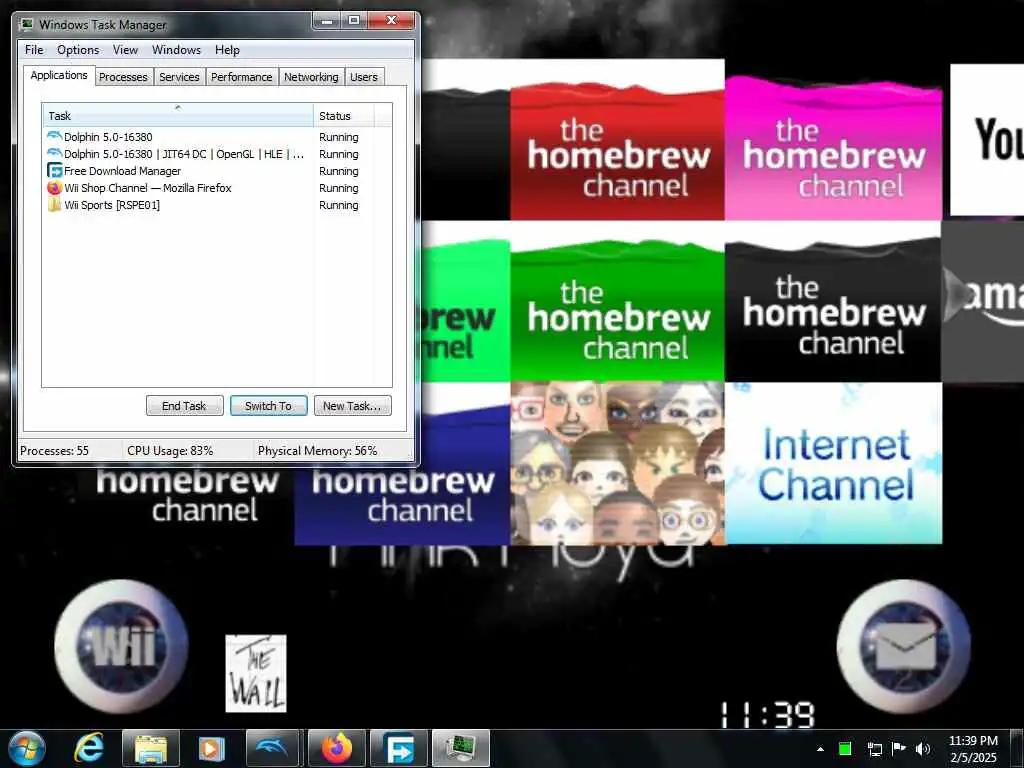The image size is (1024, 768).
Task: Open the green Homebrew Channel tile
Action: pyautogui.click(x=617, y=310)
